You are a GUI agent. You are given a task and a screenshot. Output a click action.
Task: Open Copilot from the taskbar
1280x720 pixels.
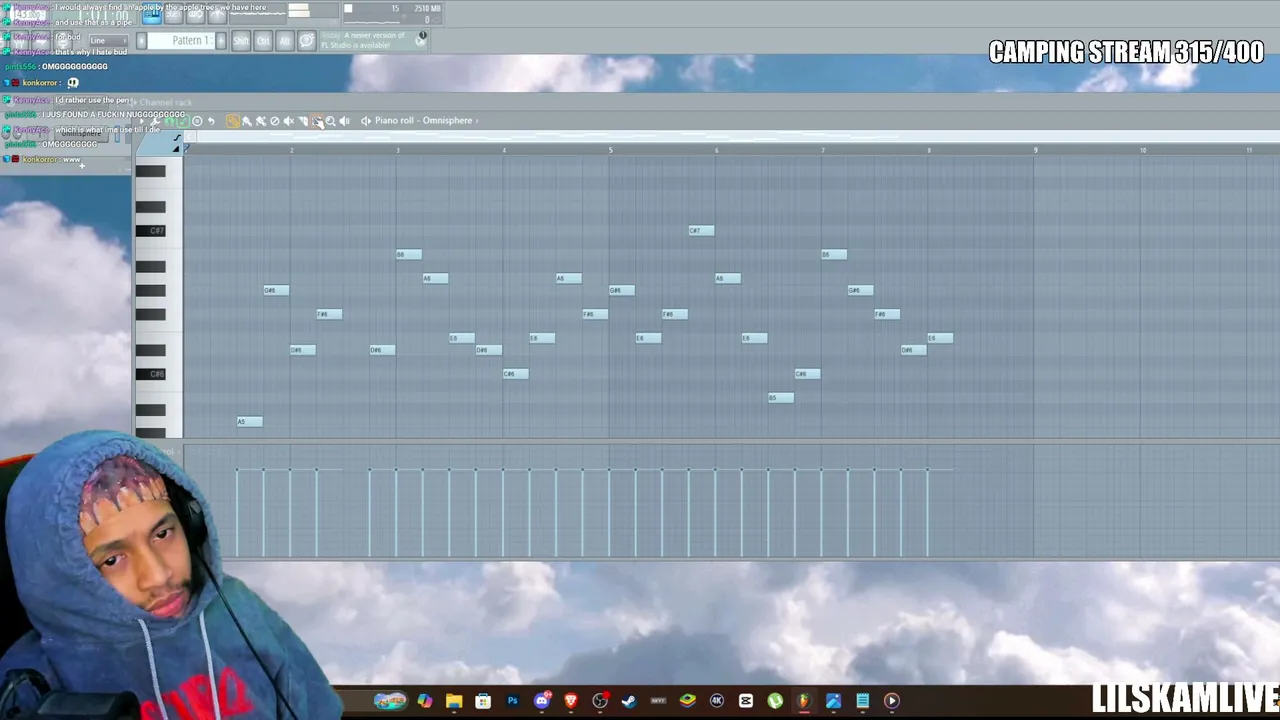[425, 701]
